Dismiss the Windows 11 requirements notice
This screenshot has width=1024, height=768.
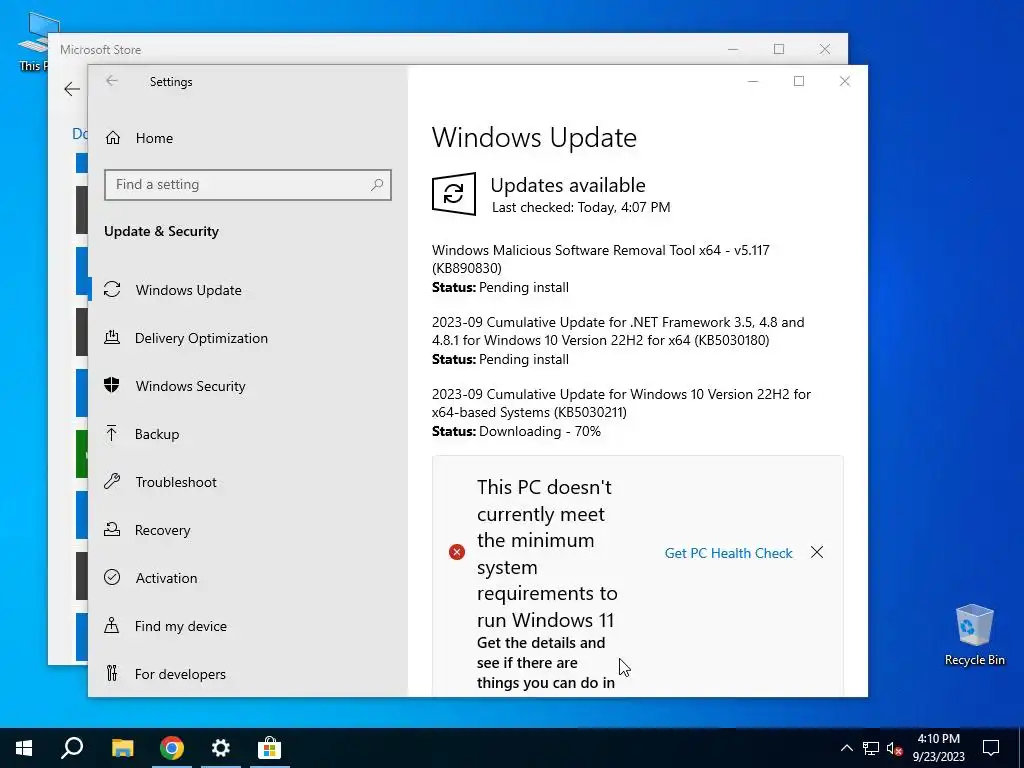817,552
